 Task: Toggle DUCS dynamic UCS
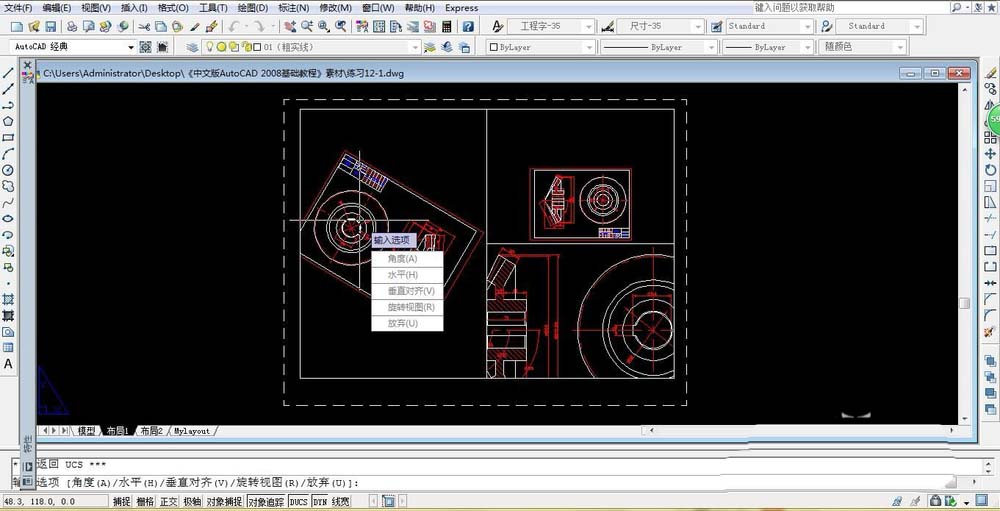(298, 501)
